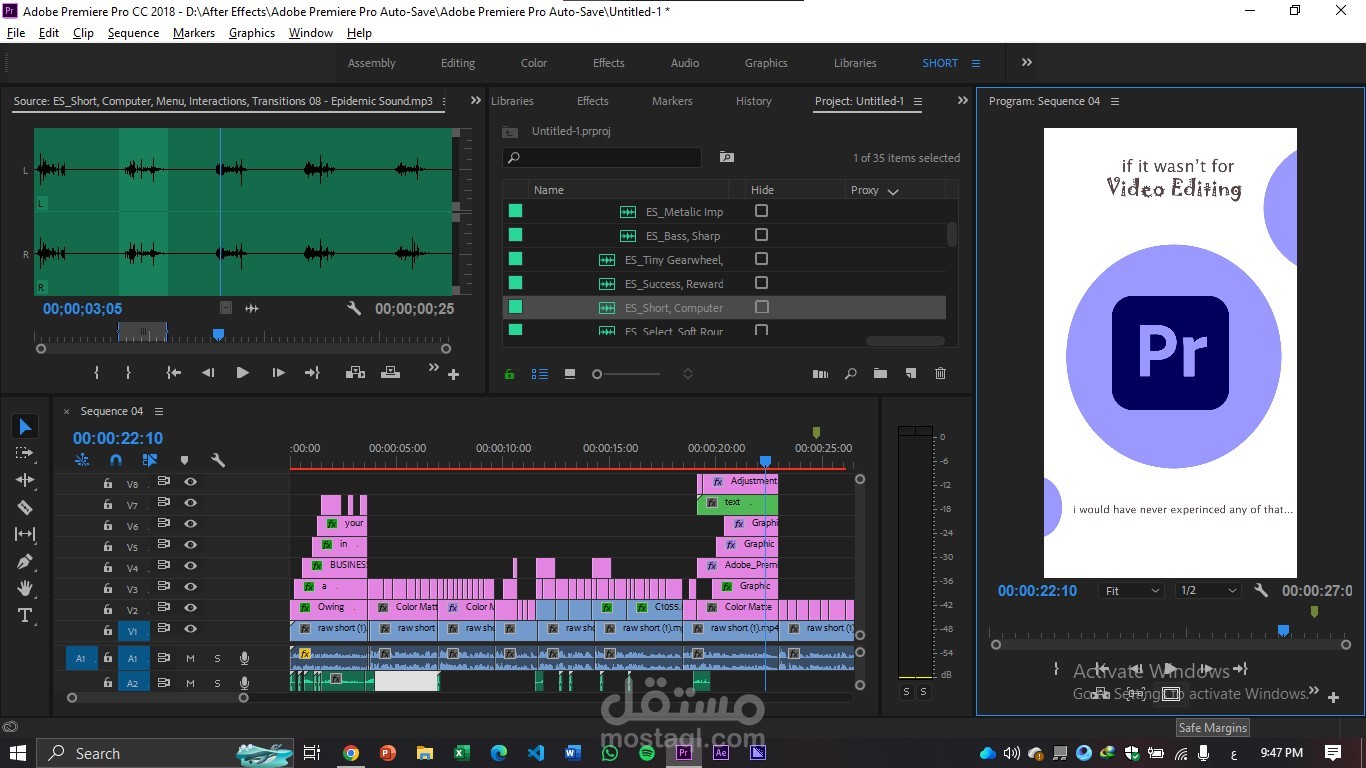Toggle snapping magnet in timeline
This screenshot has width=1366, height=768.
116,460
